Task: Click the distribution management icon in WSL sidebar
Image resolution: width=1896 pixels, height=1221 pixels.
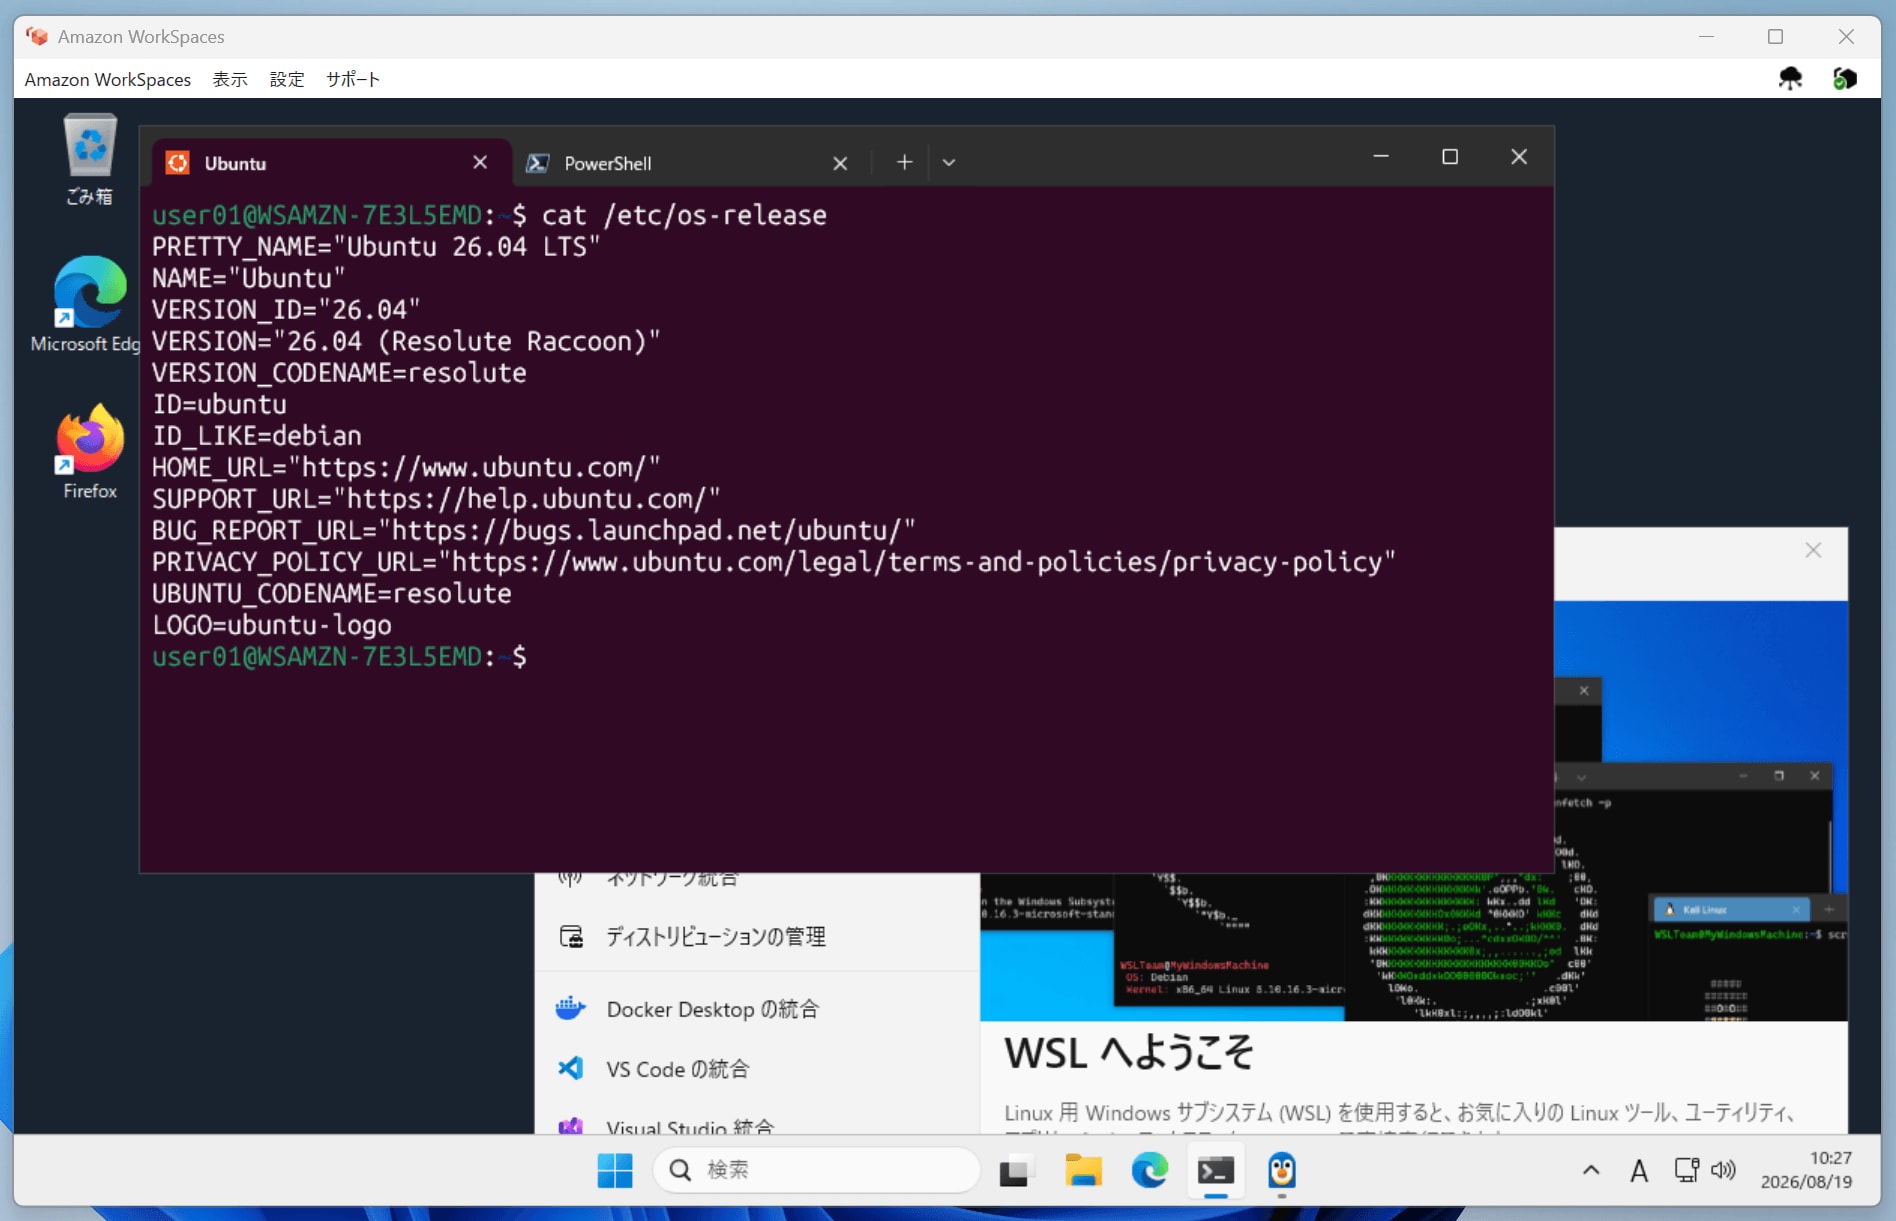Action: 571,936
